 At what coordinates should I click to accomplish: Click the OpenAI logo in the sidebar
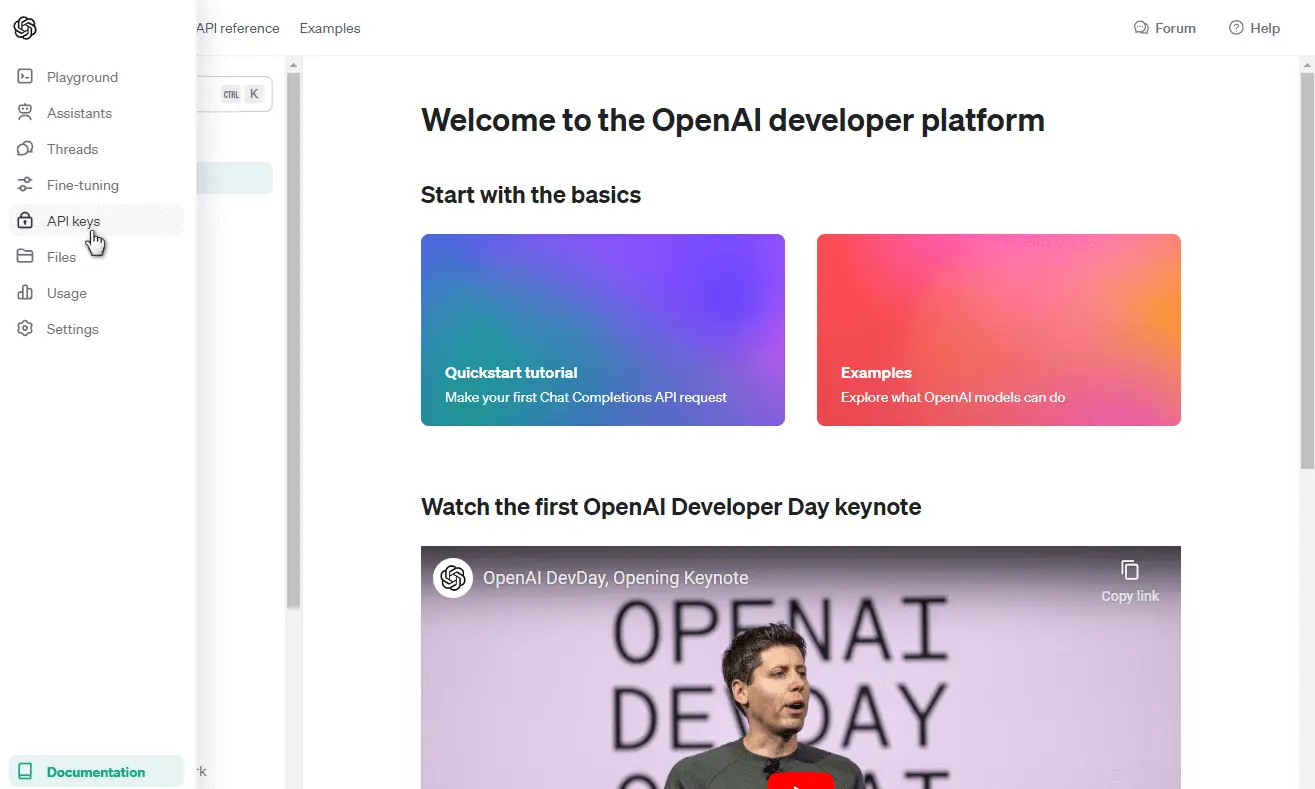25,28
